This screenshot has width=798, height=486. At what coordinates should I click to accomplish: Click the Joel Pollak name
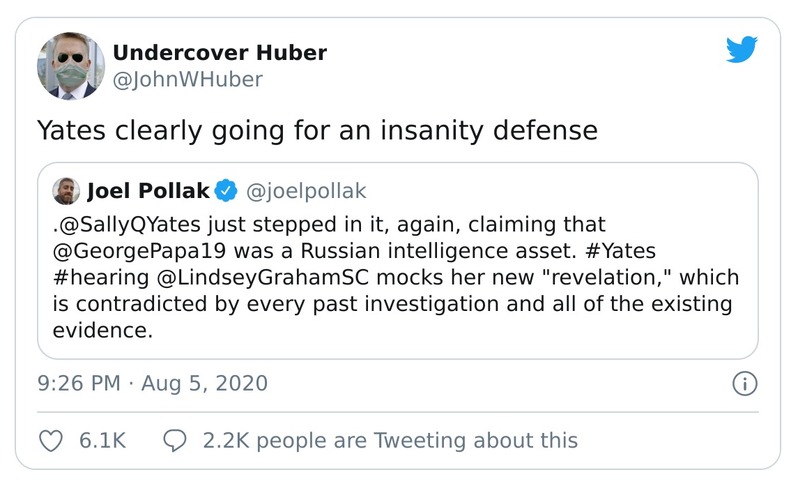[147, 190]
